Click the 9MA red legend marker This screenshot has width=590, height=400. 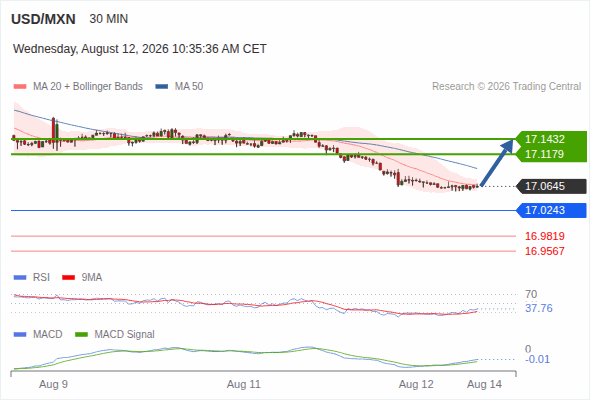(x=68, y=278)
